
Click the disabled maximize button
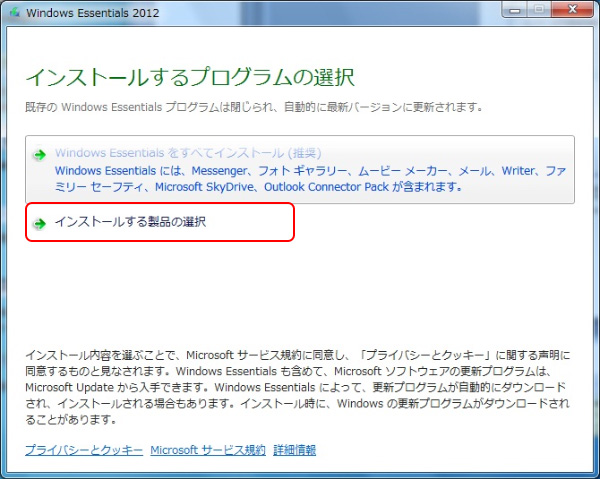(539, 10)
